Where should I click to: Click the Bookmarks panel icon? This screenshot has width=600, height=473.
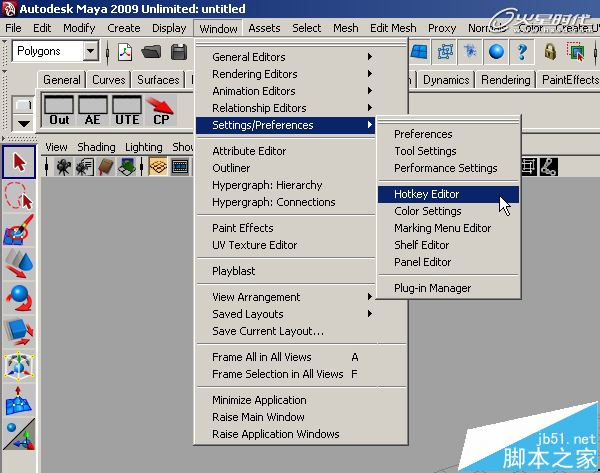(x=106, y=167)
